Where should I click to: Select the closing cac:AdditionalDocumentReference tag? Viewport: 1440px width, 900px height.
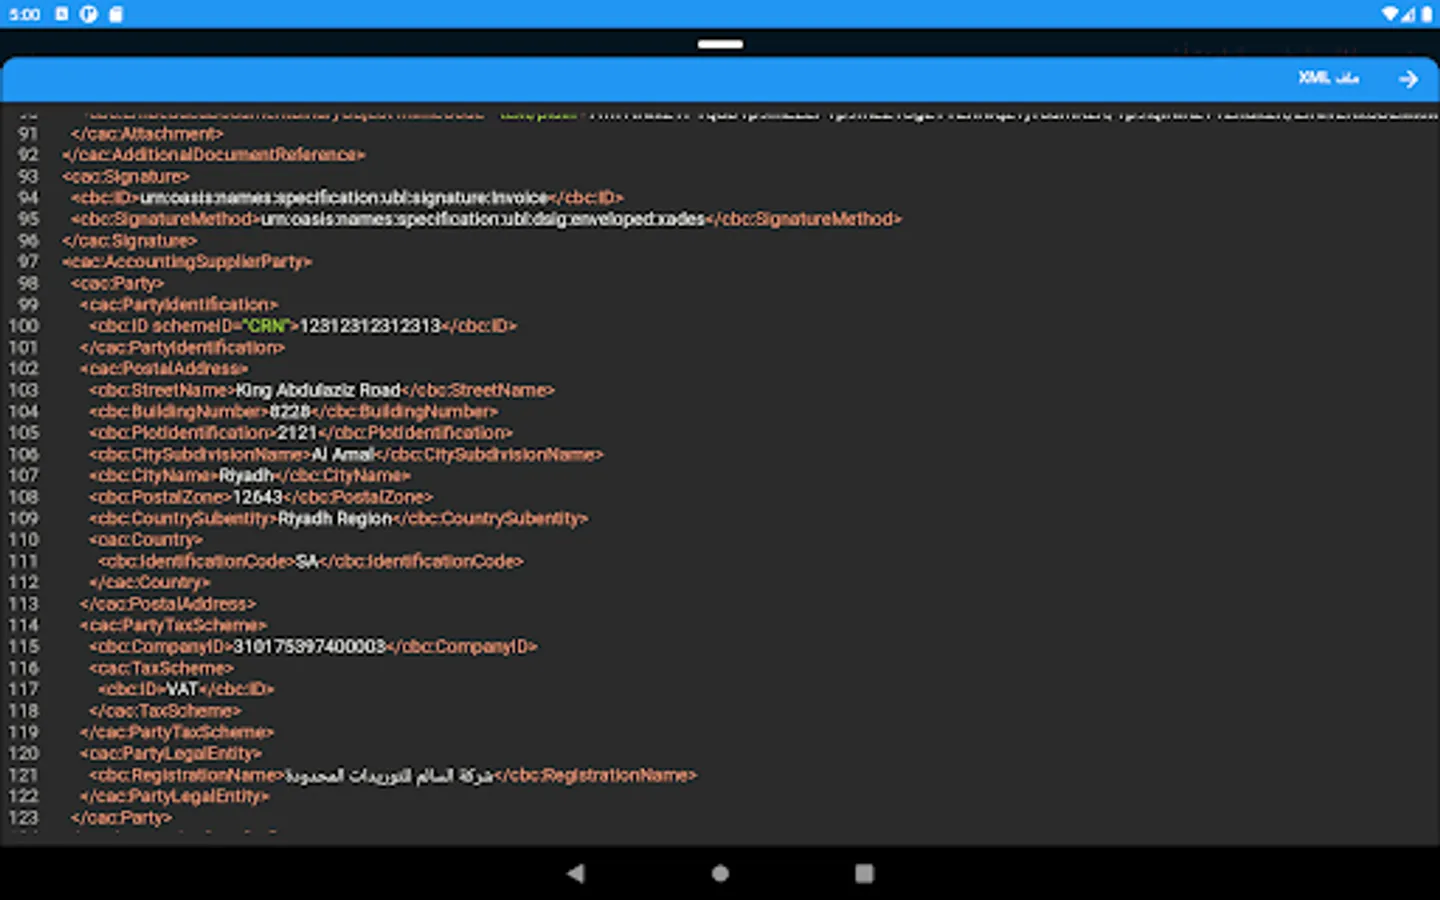click(213, 155)
